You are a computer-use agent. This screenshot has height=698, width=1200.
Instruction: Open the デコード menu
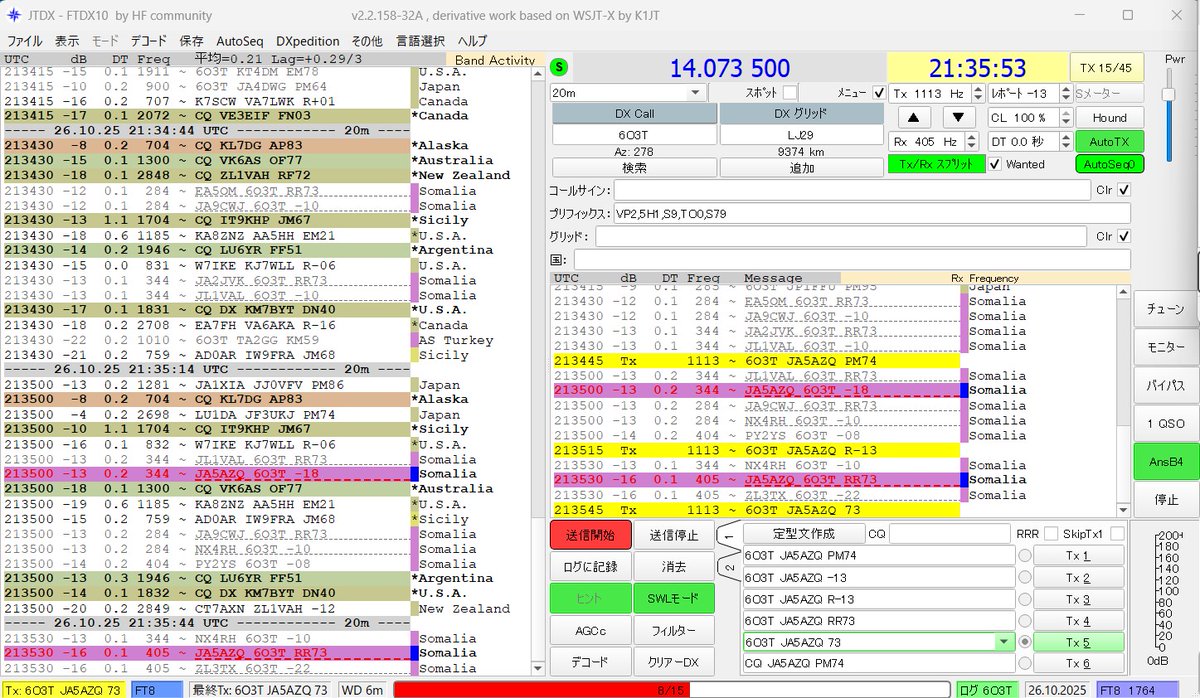pyautogui.click(x=149, y=41)
